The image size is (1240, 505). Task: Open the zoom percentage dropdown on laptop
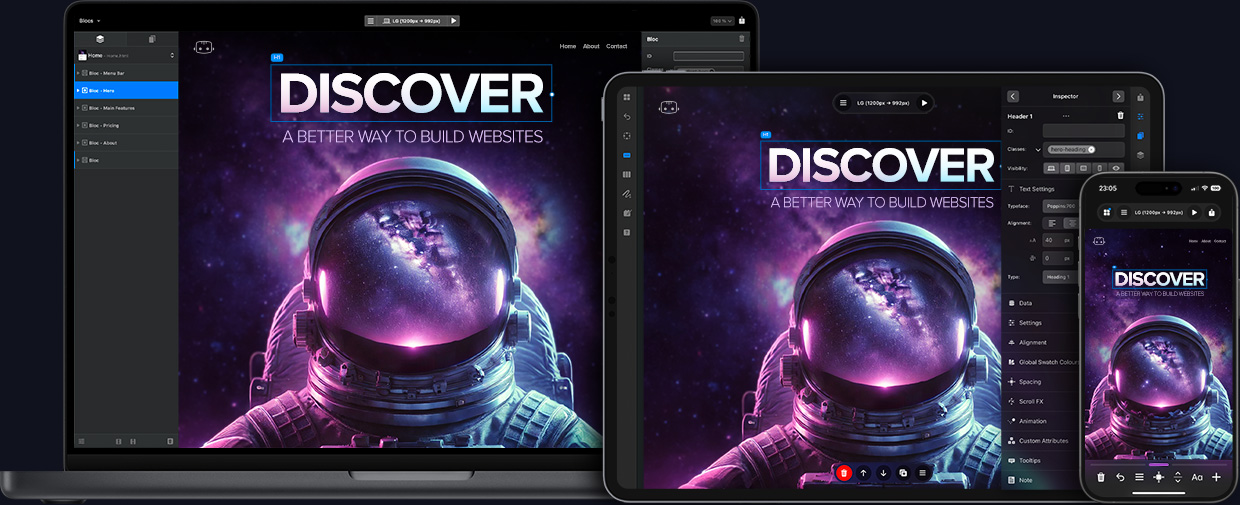[x=722, y=20]
